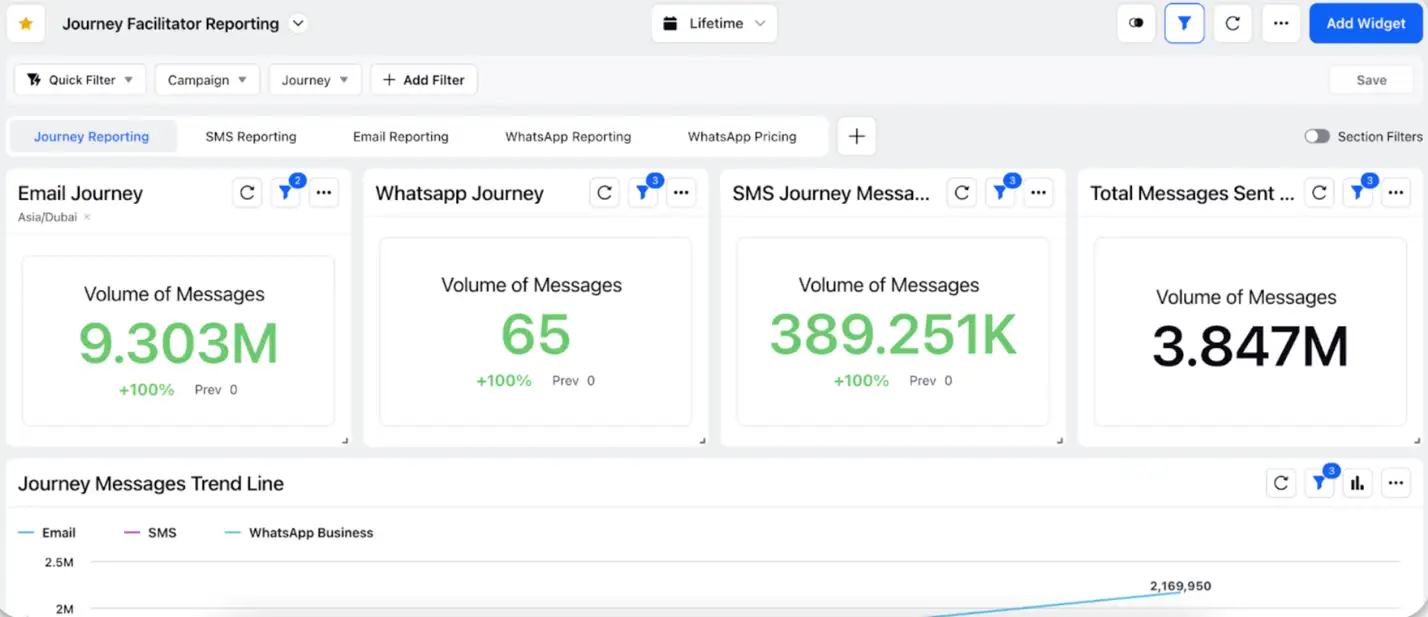Click the Add Widget button
The height and width of the screenshot is (617, 1428).
[x=1366, y=23]
